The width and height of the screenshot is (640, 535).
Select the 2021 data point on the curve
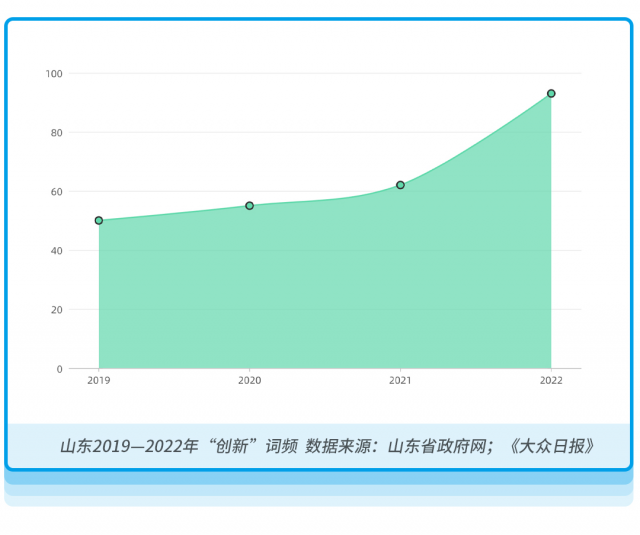coord(400,185)
